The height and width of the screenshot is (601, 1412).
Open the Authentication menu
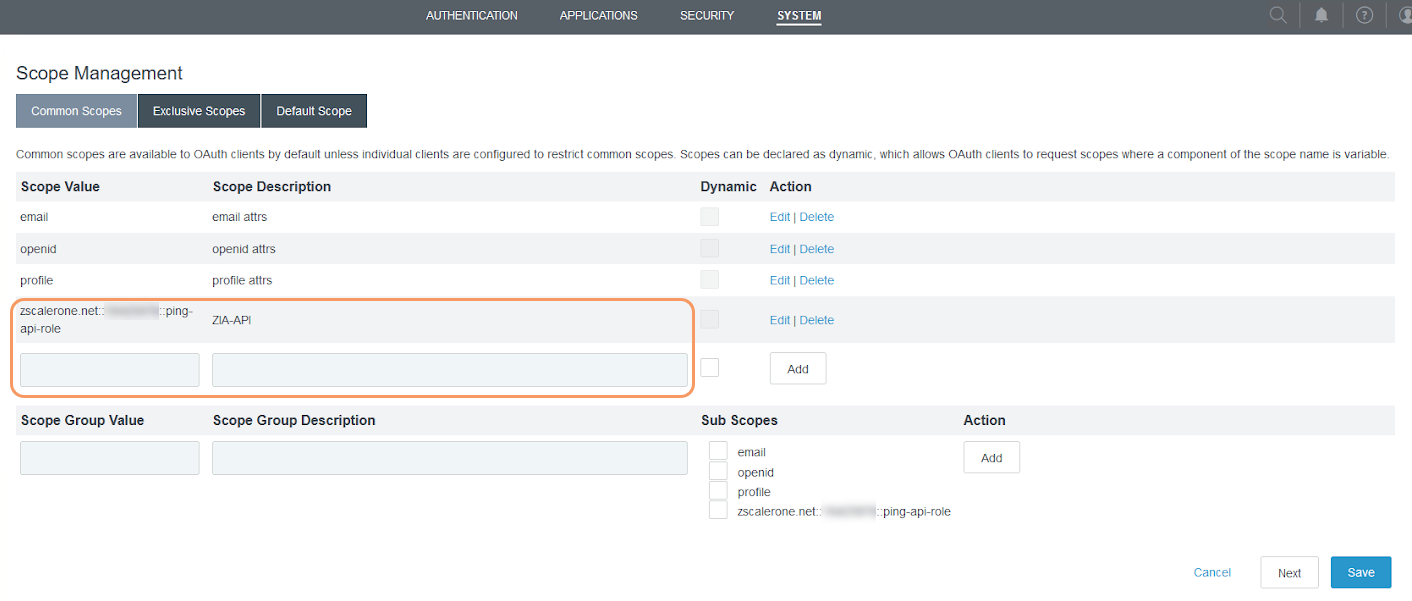[471, 16]
